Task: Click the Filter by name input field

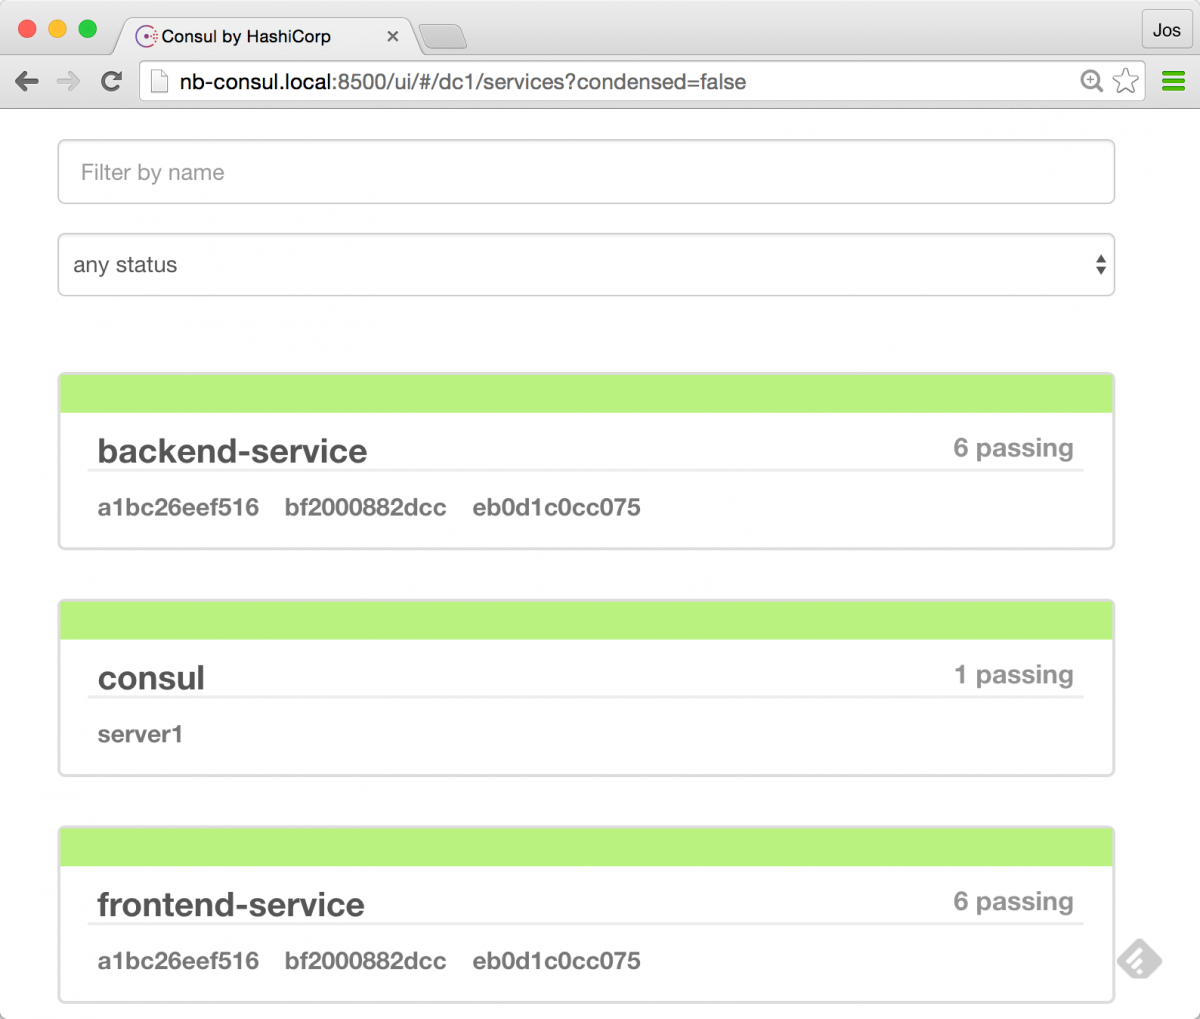Action: point(586,172)
